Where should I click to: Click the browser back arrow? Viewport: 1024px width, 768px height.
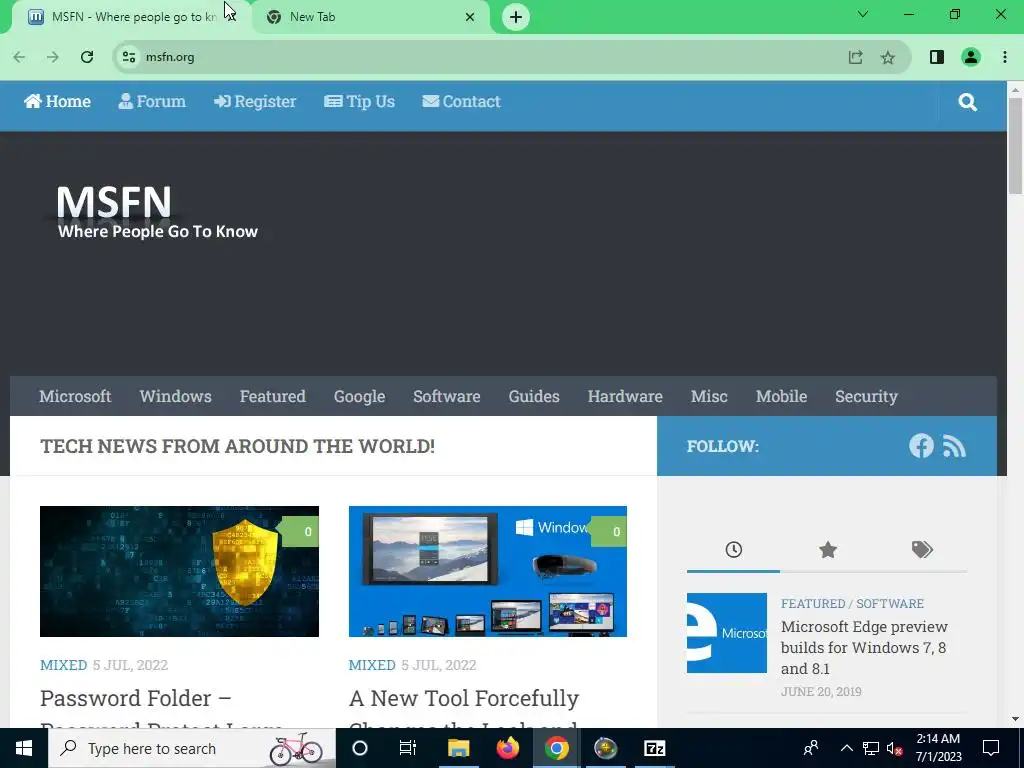coord(20,57)
